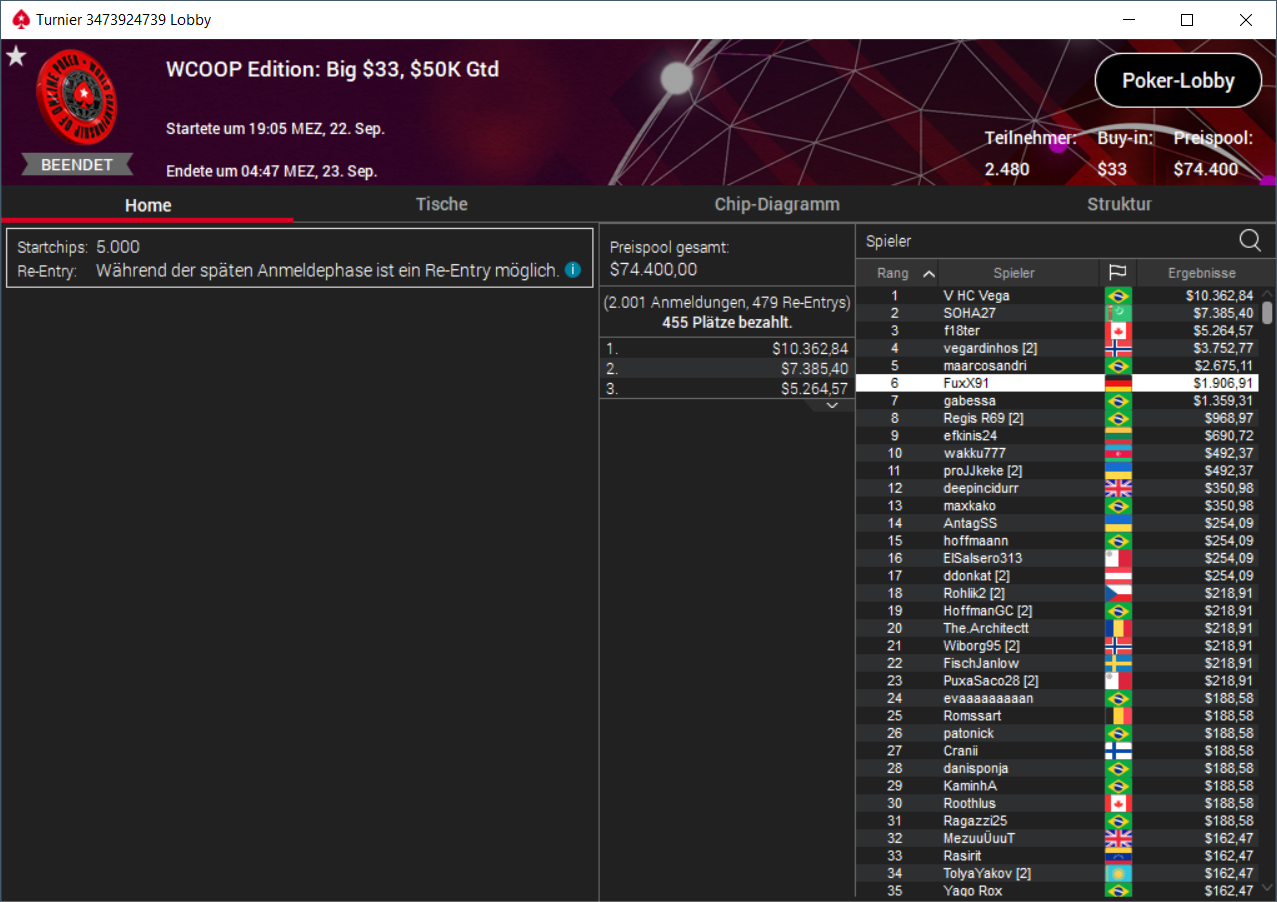Screen dimensions: 1277x902
Task: Open the Chip-Diagramm tab
Action: [x=777, y=204]
